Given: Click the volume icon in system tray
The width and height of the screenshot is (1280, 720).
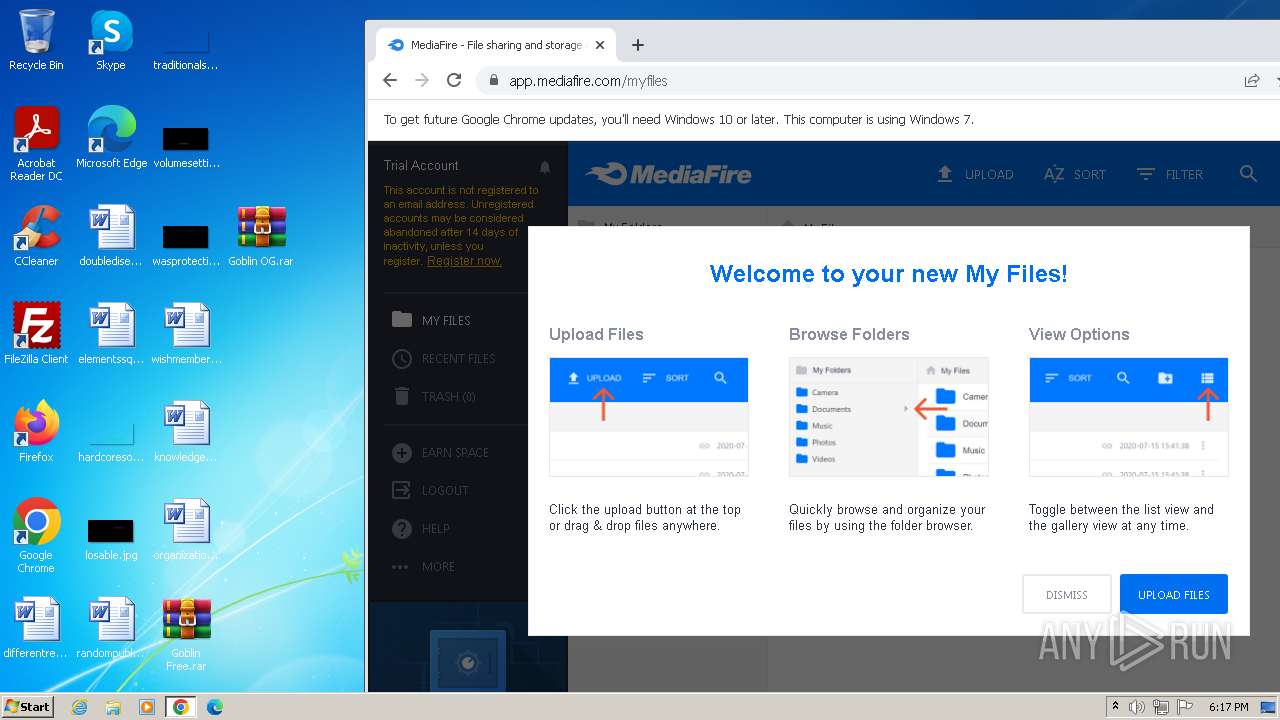Looking at the screenshot, I should (1137, 707).
